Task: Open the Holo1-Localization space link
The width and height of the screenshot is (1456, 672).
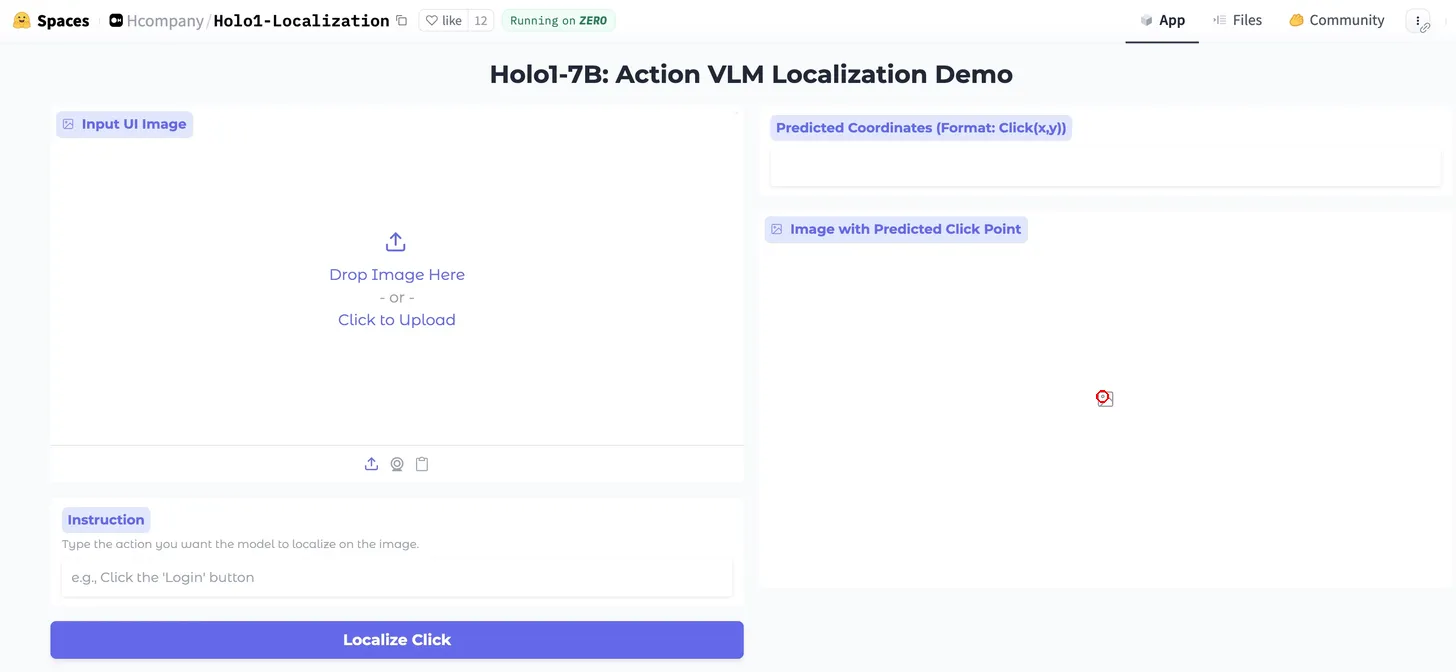Action: [301, 21]
